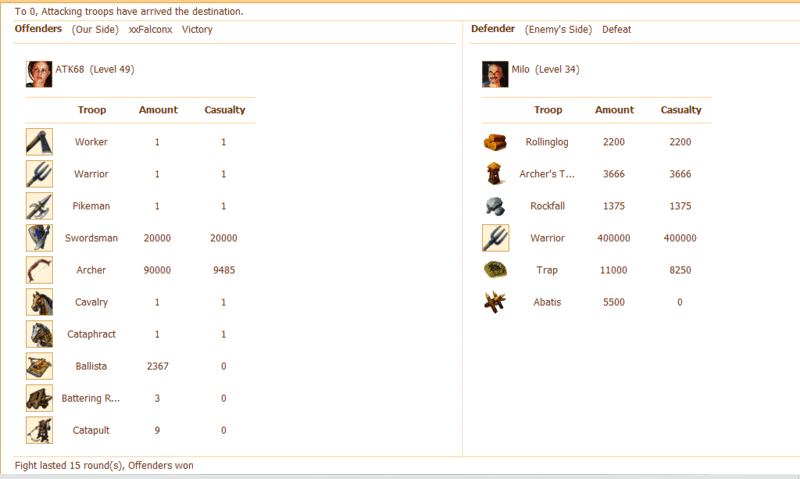Click the Abatis defense icon
Viewport: 800px width, 479px height.
495,302
